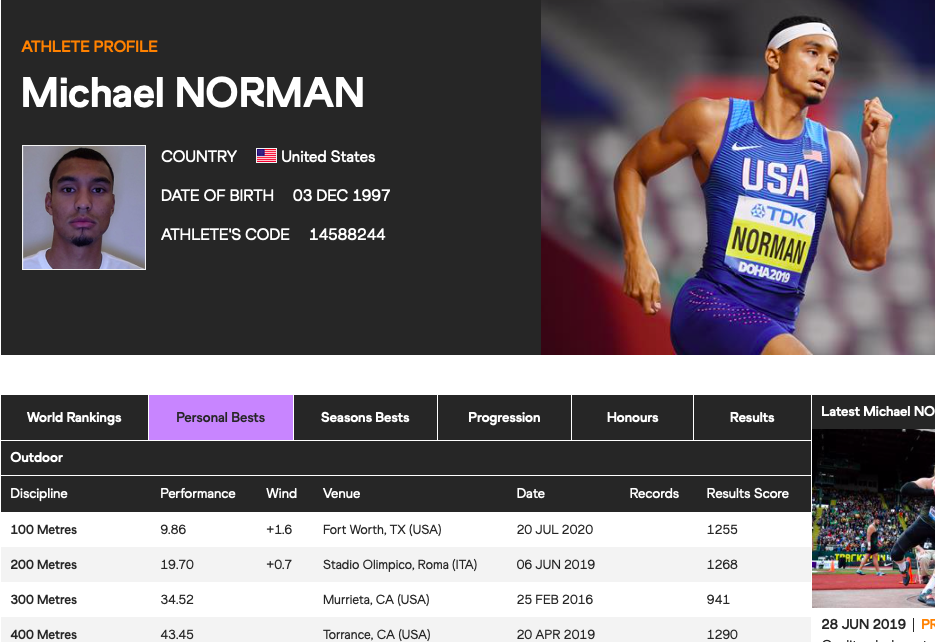The image size is (935, 642).
Task: Open the Progression tab
Action: [x=504, y=417]
